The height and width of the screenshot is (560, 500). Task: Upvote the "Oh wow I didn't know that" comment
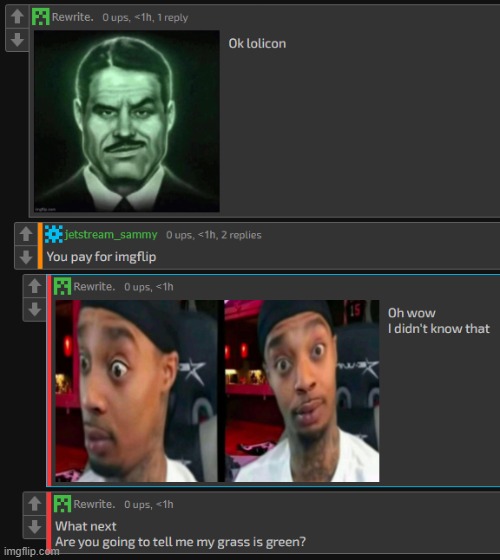pos(34,286)
